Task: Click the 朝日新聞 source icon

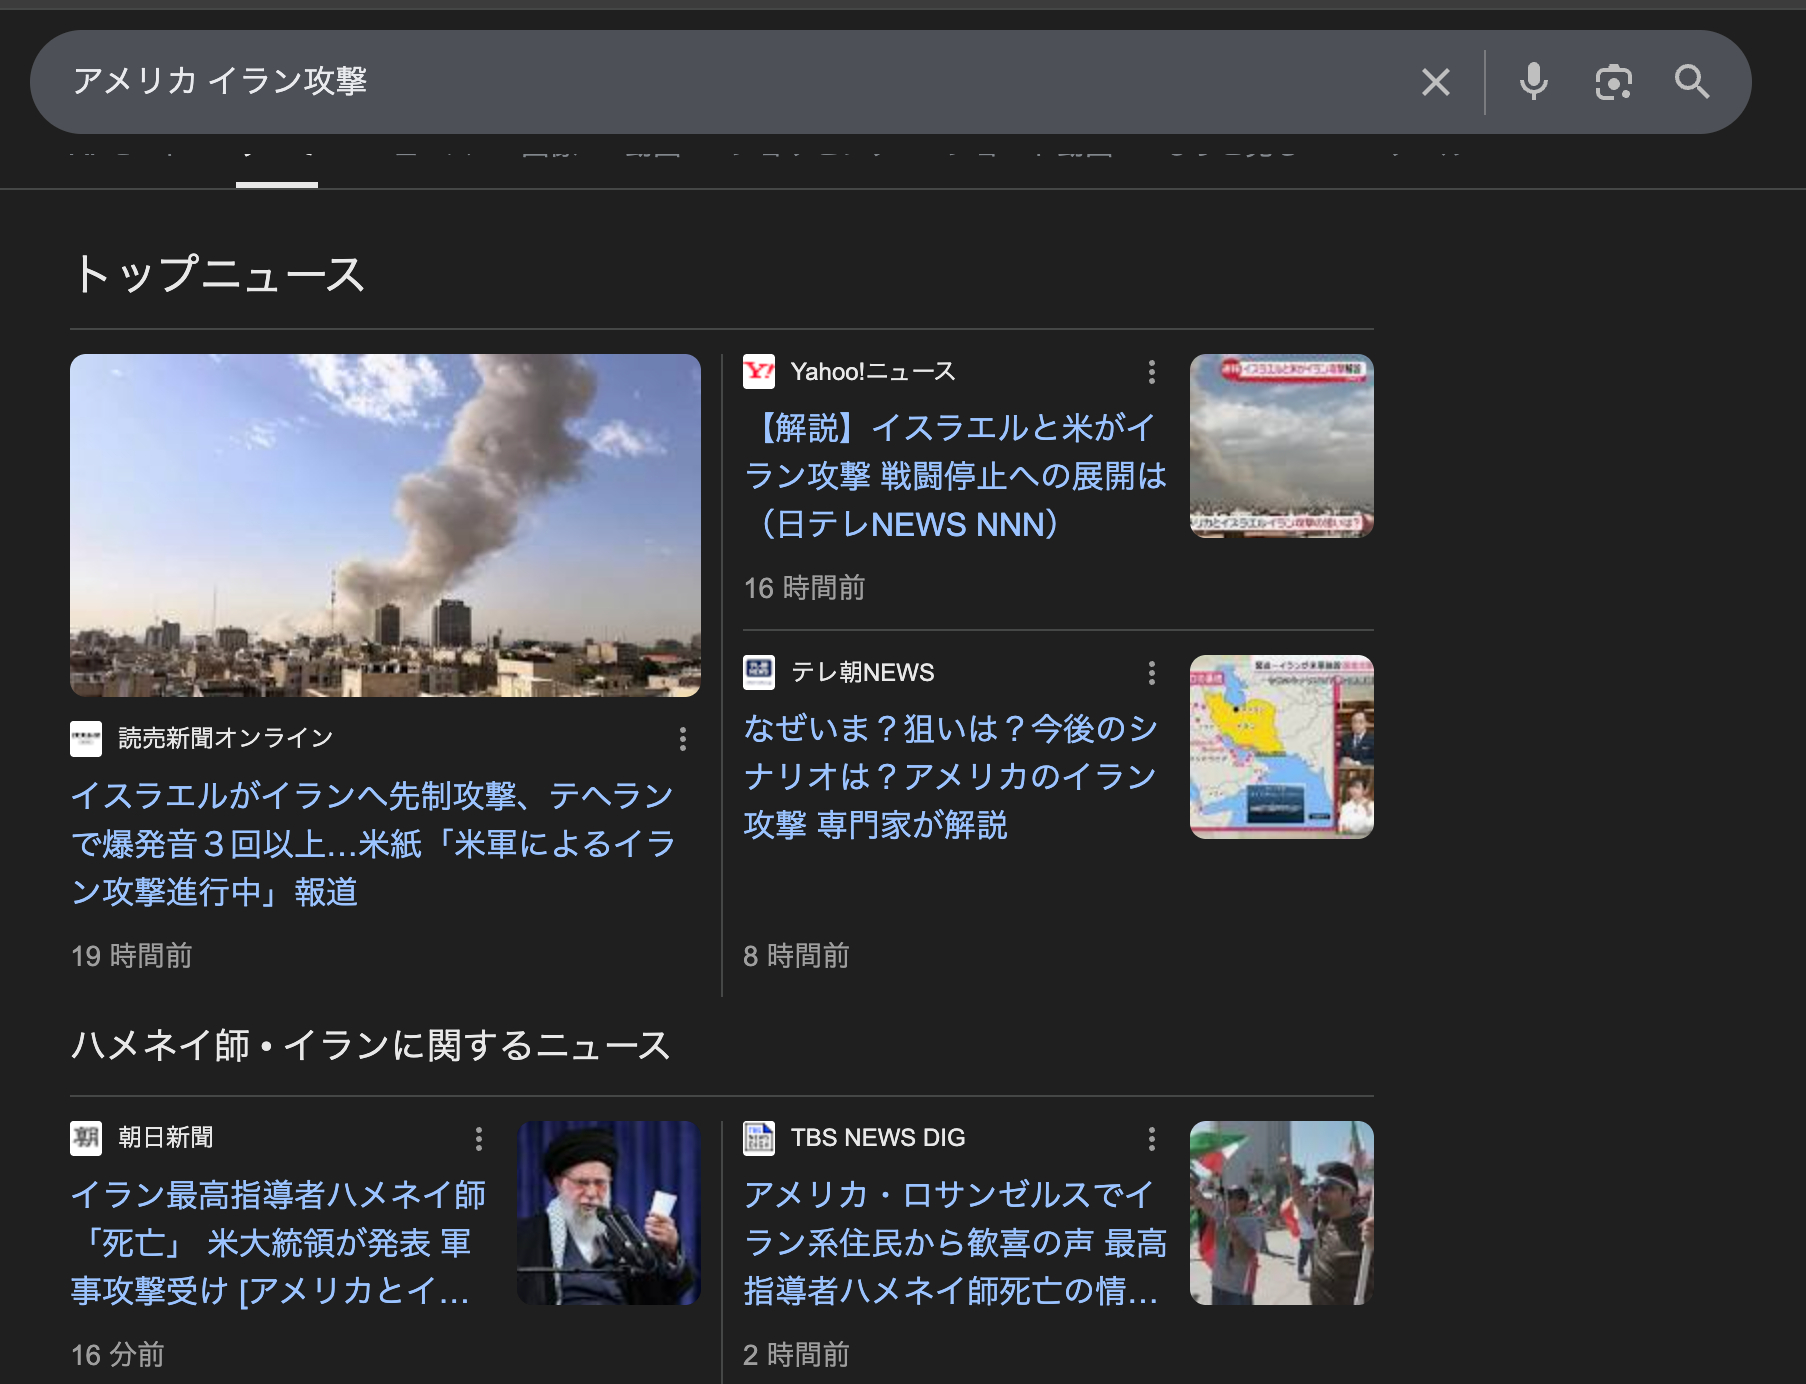Action: 88,1137
